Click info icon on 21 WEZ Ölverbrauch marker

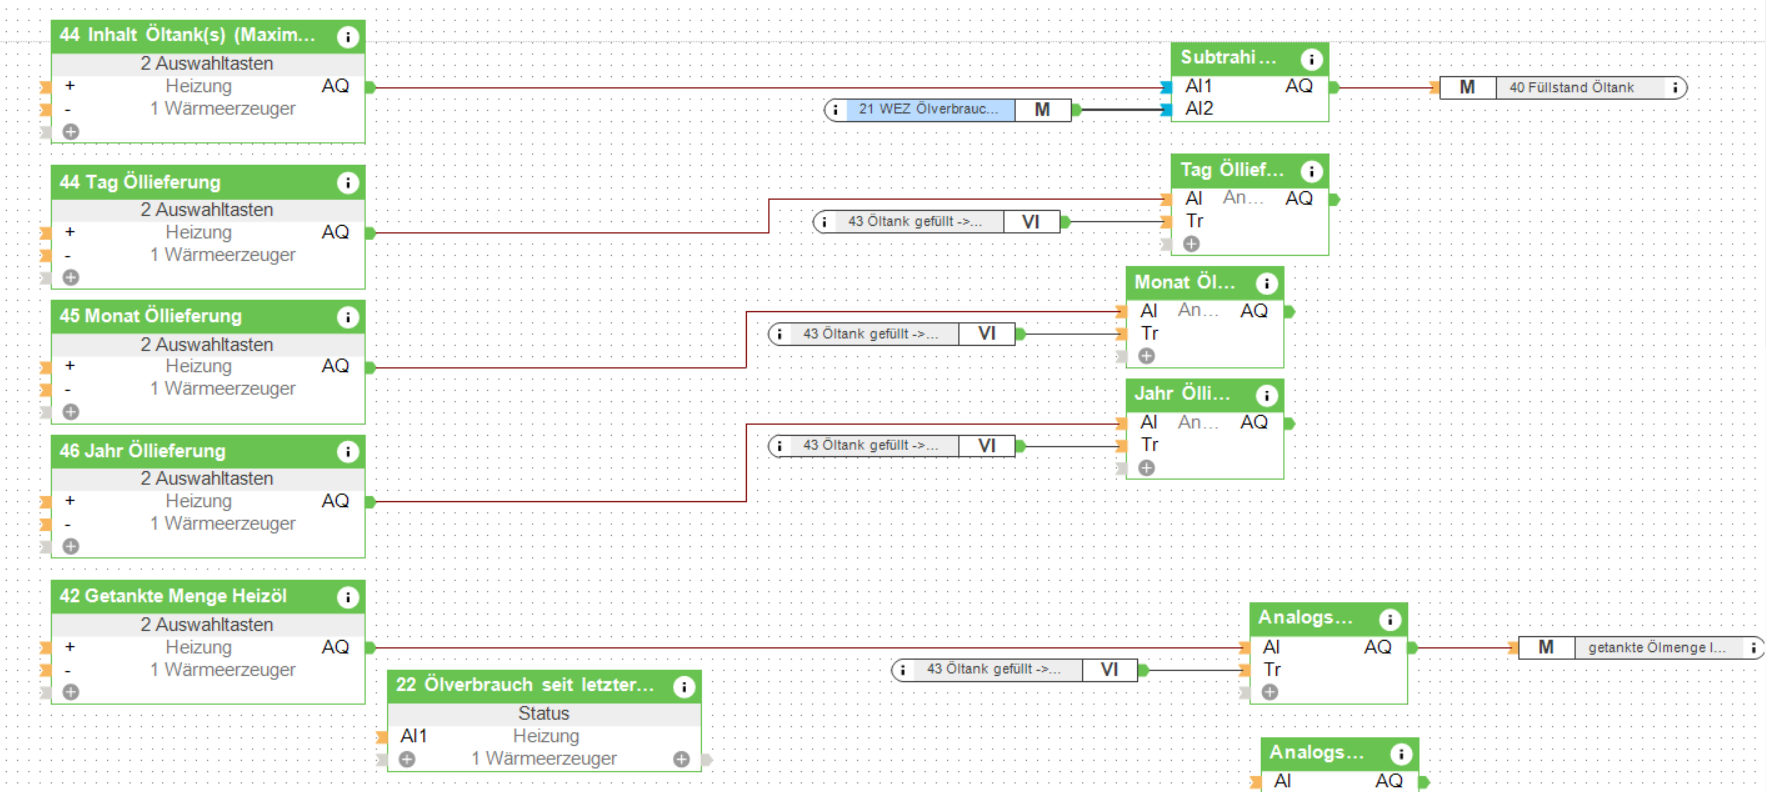pyautogui.click(x=835, y=110)
